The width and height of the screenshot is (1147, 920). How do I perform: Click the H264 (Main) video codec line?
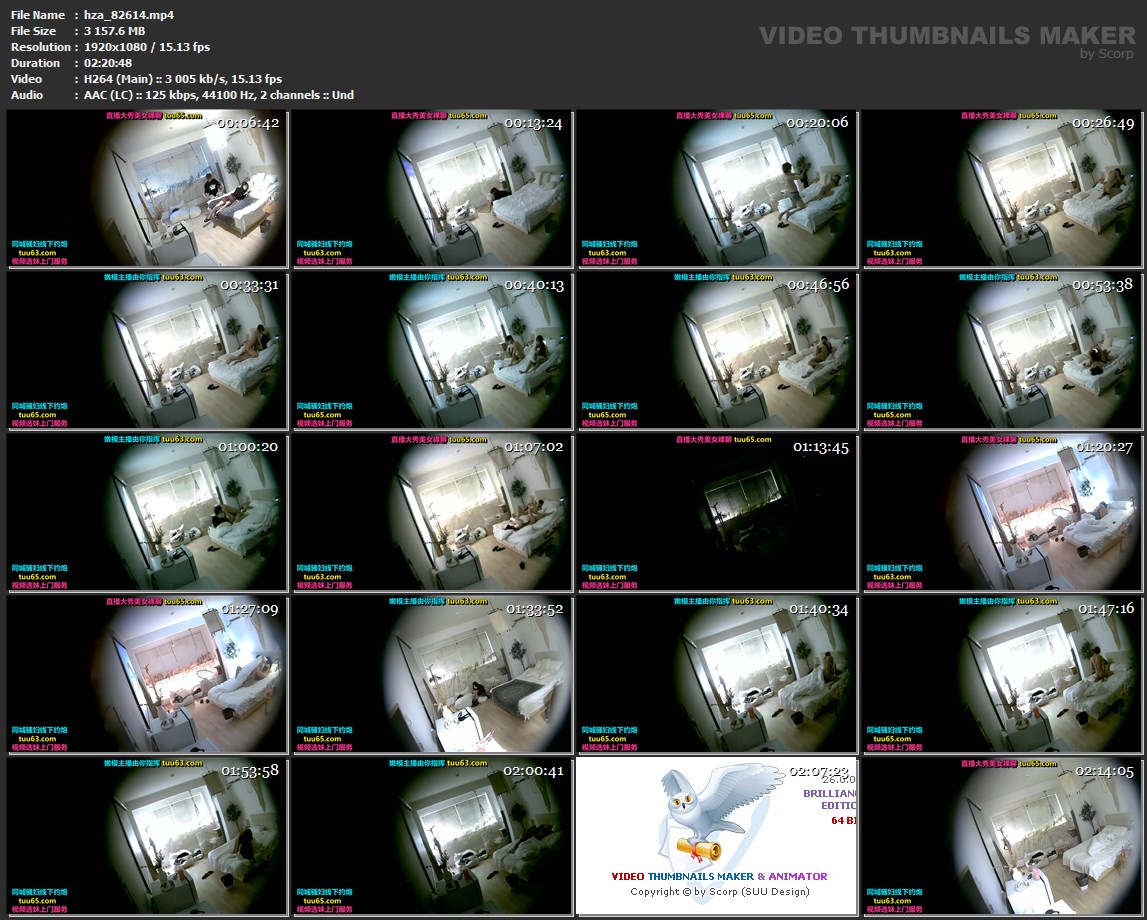[183, 79]
